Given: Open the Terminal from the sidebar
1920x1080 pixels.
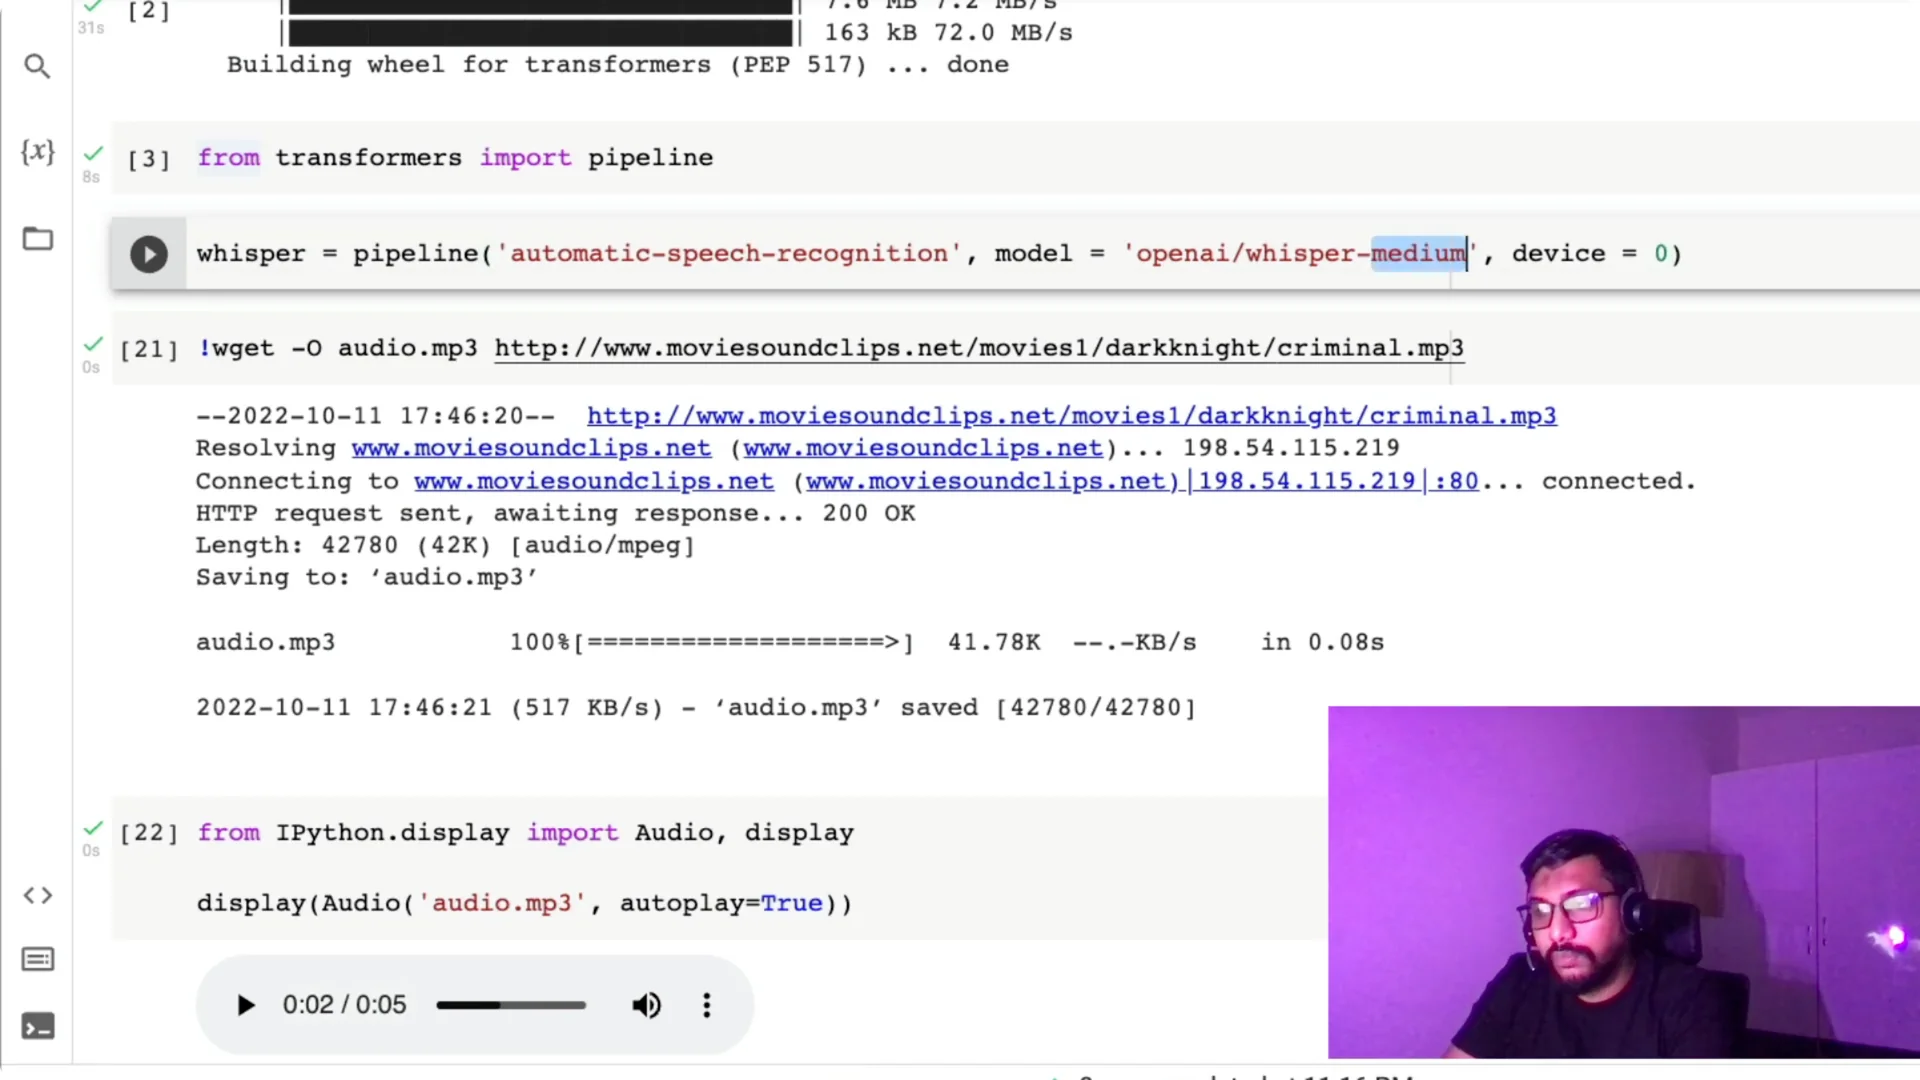Looking at the screenshot, I should 38,1026.
